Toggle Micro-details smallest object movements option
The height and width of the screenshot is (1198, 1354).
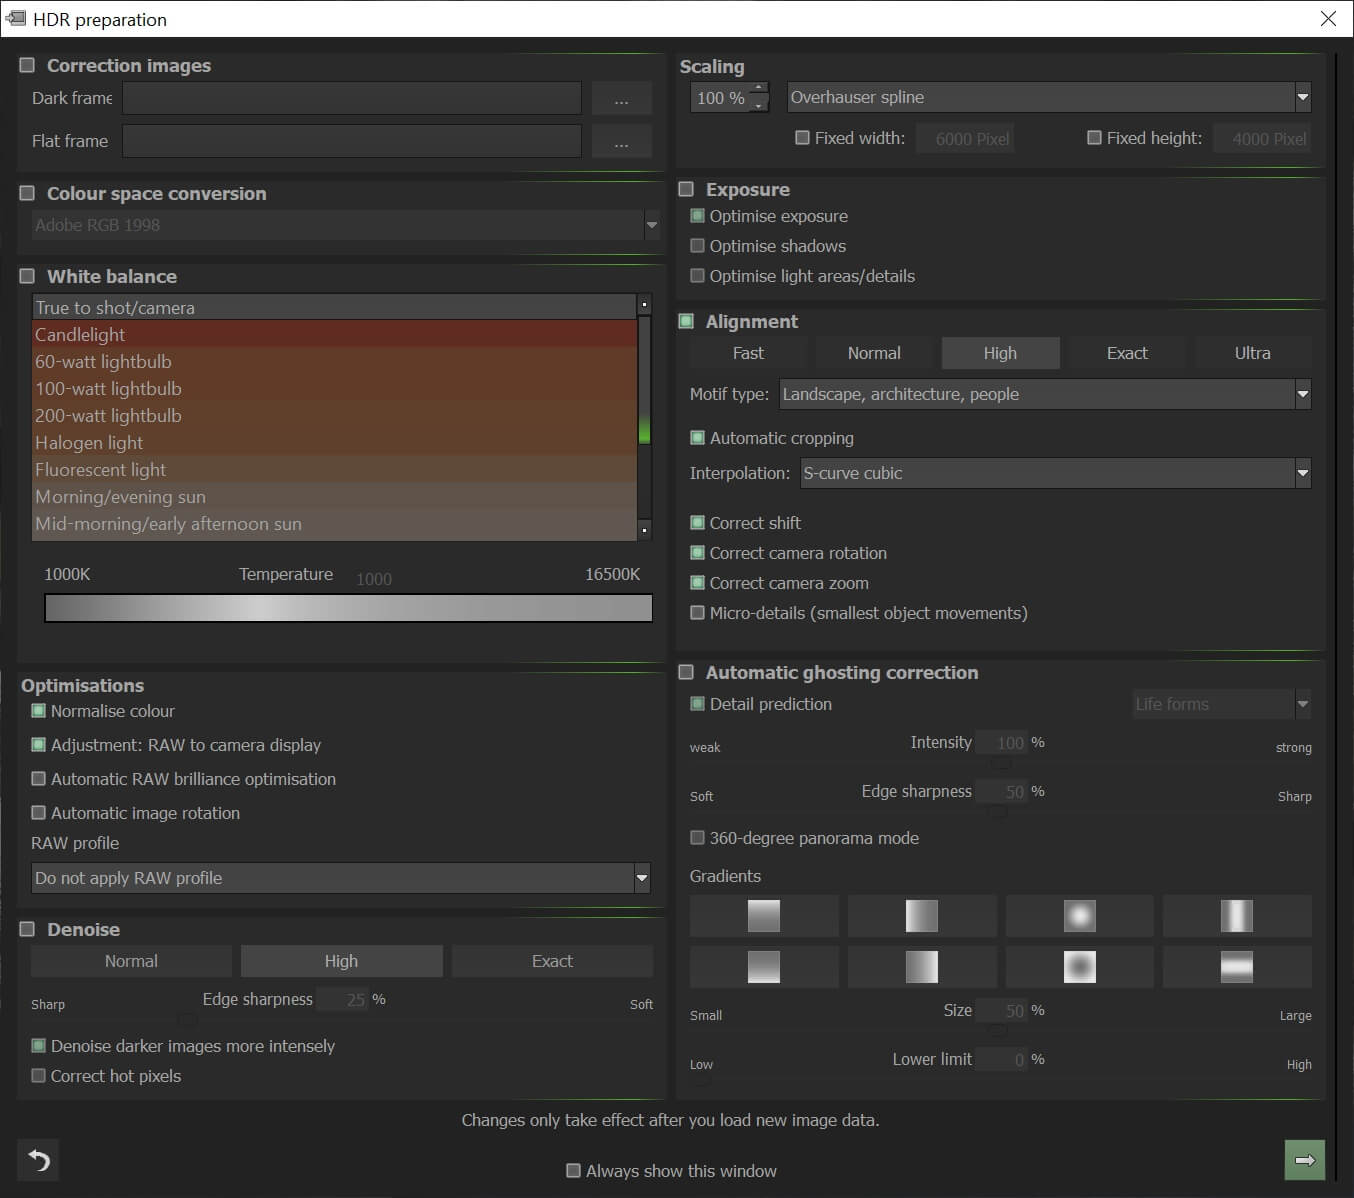point(698,613)
